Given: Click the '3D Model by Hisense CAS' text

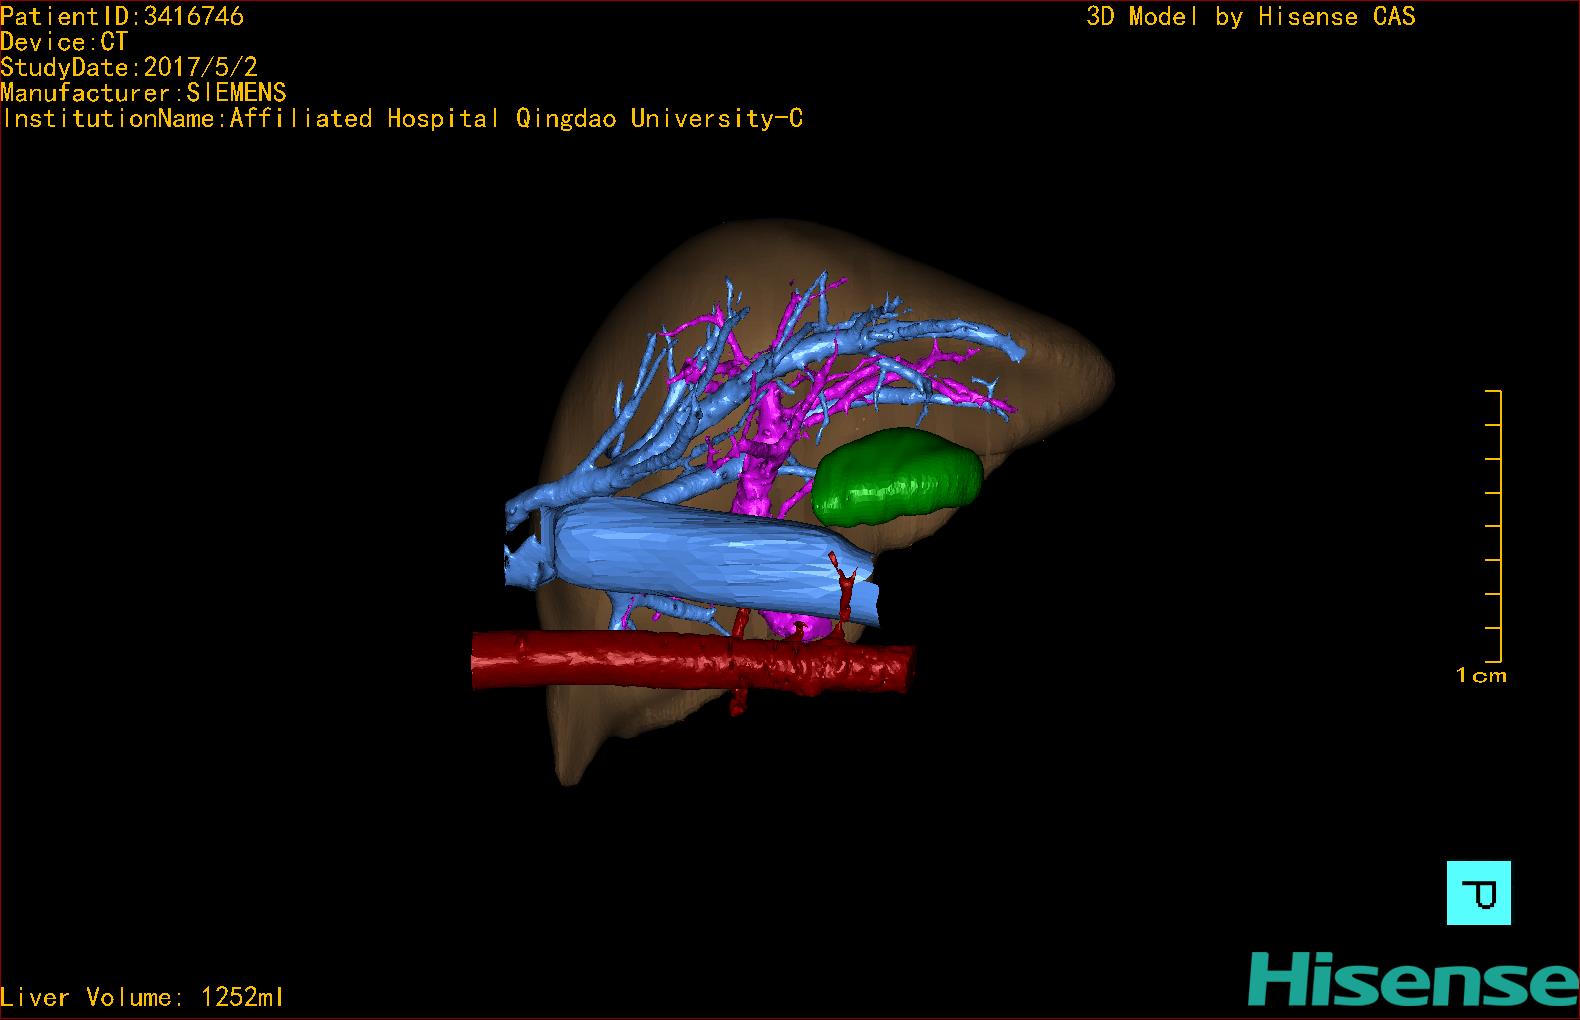Looking at the screenshot, I should [x=1251, y=16].
